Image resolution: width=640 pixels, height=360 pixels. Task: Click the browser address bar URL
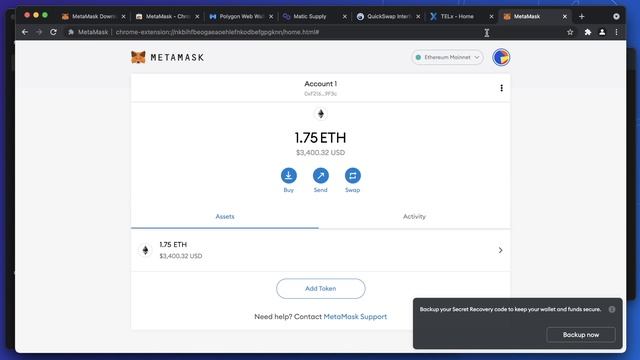click(217, 32)
